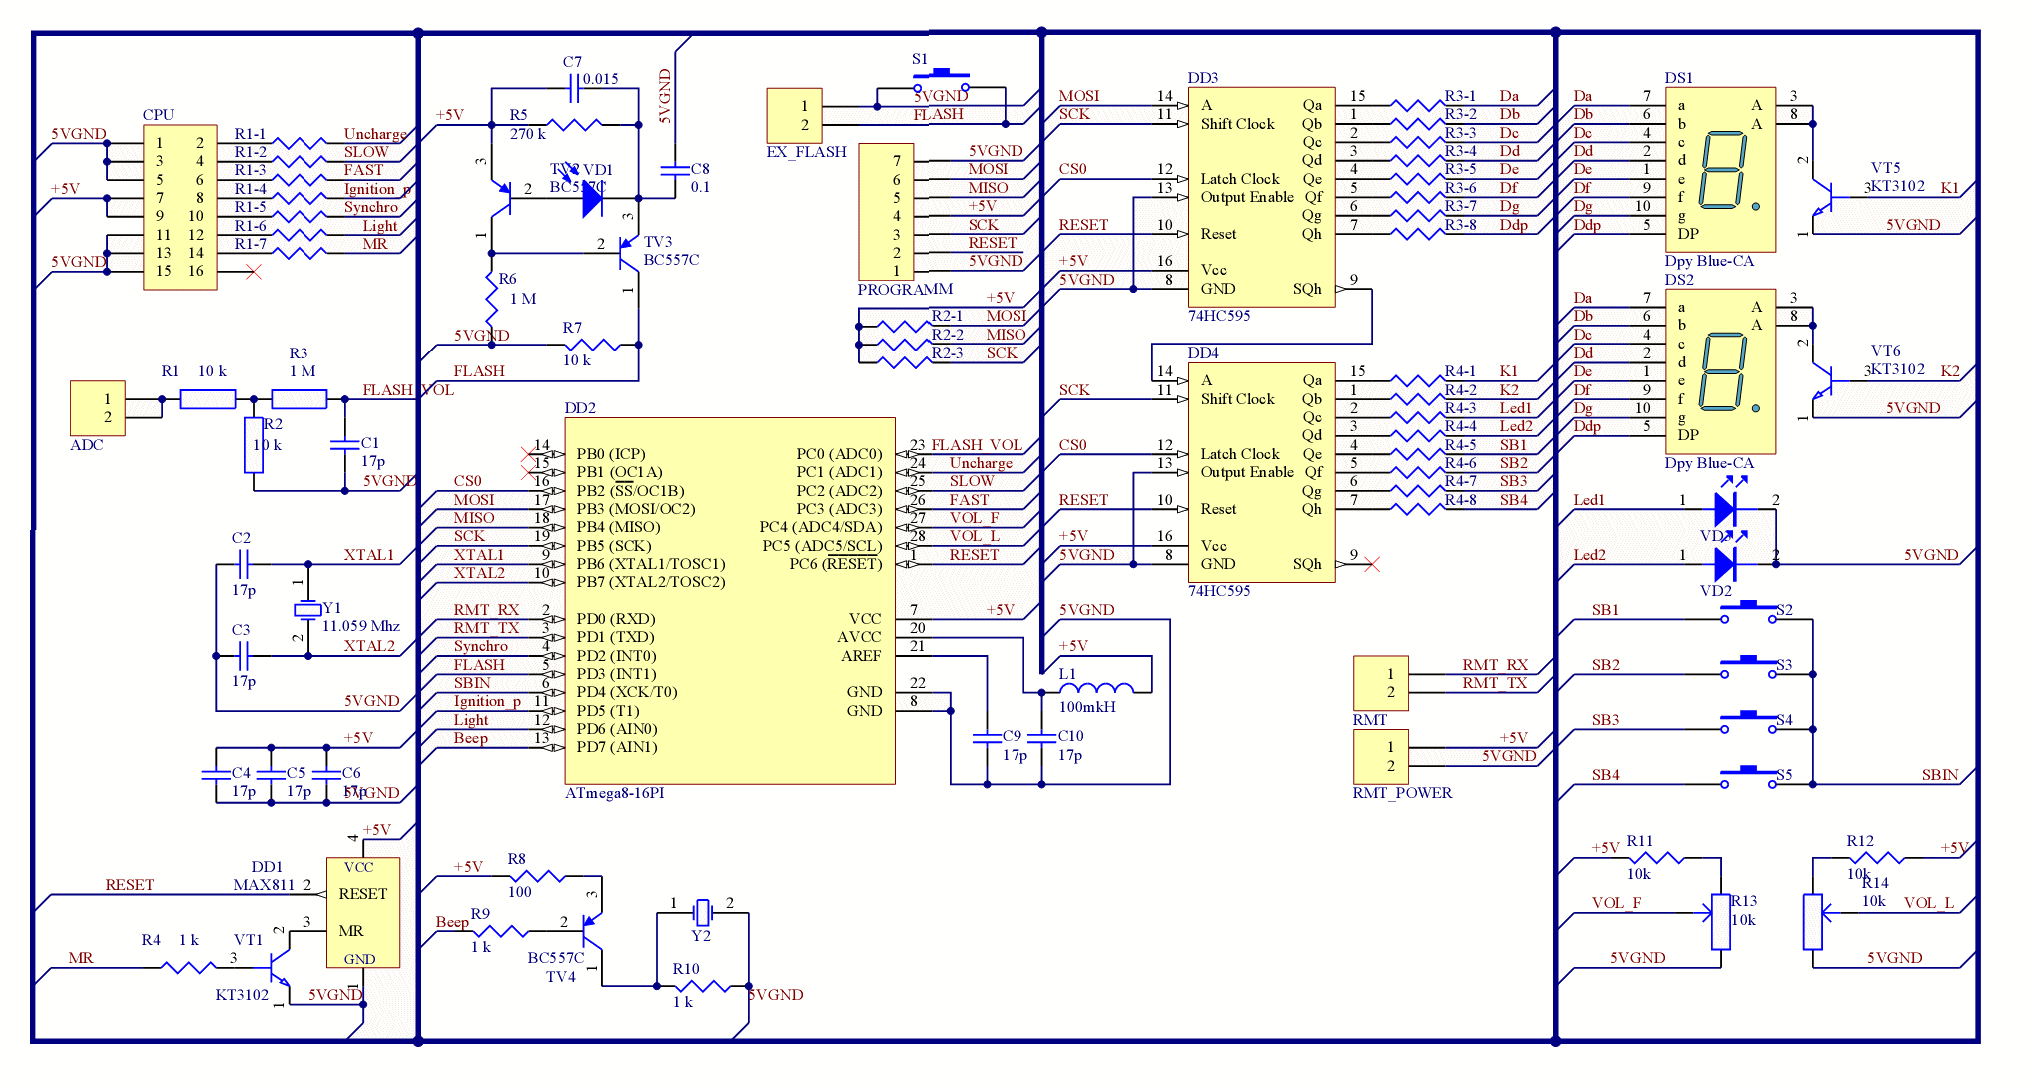Viewport: 2032px width, 1088px height.
Task: Click the S1 pushbutton switch symbol
Action: (x=941, y=78)
